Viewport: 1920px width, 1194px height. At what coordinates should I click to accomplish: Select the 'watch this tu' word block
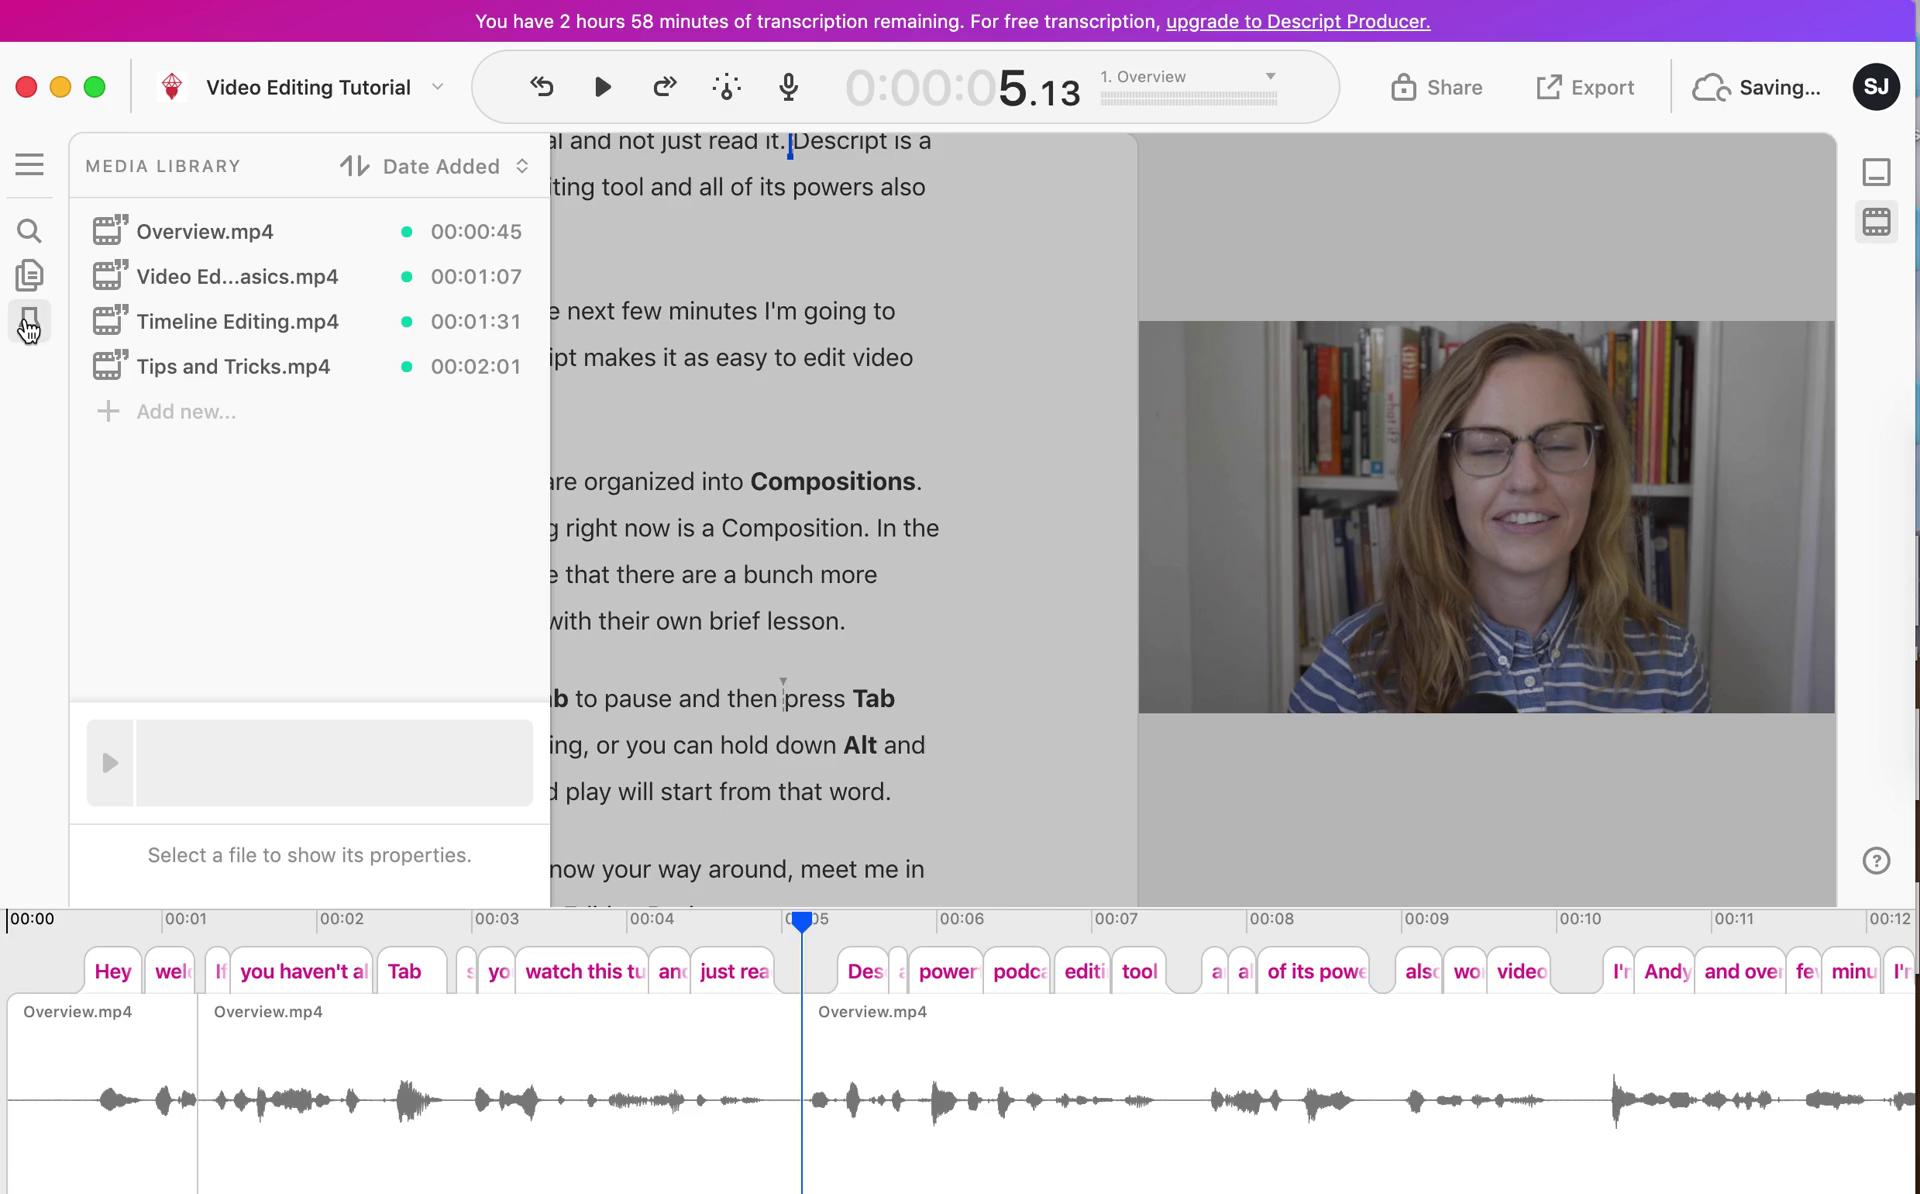tap(582, 971)
